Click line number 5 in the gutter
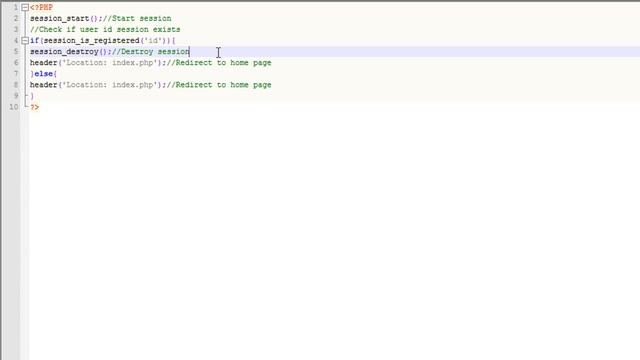The width and height of the screenshot is (640, 360). click(x=16, y=51)
